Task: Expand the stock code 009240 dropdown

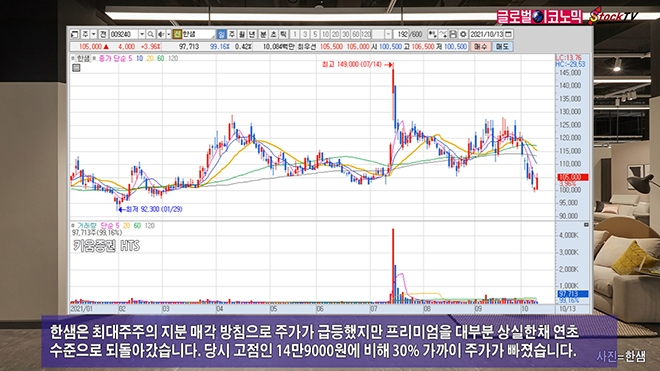Action: (142, 34)
